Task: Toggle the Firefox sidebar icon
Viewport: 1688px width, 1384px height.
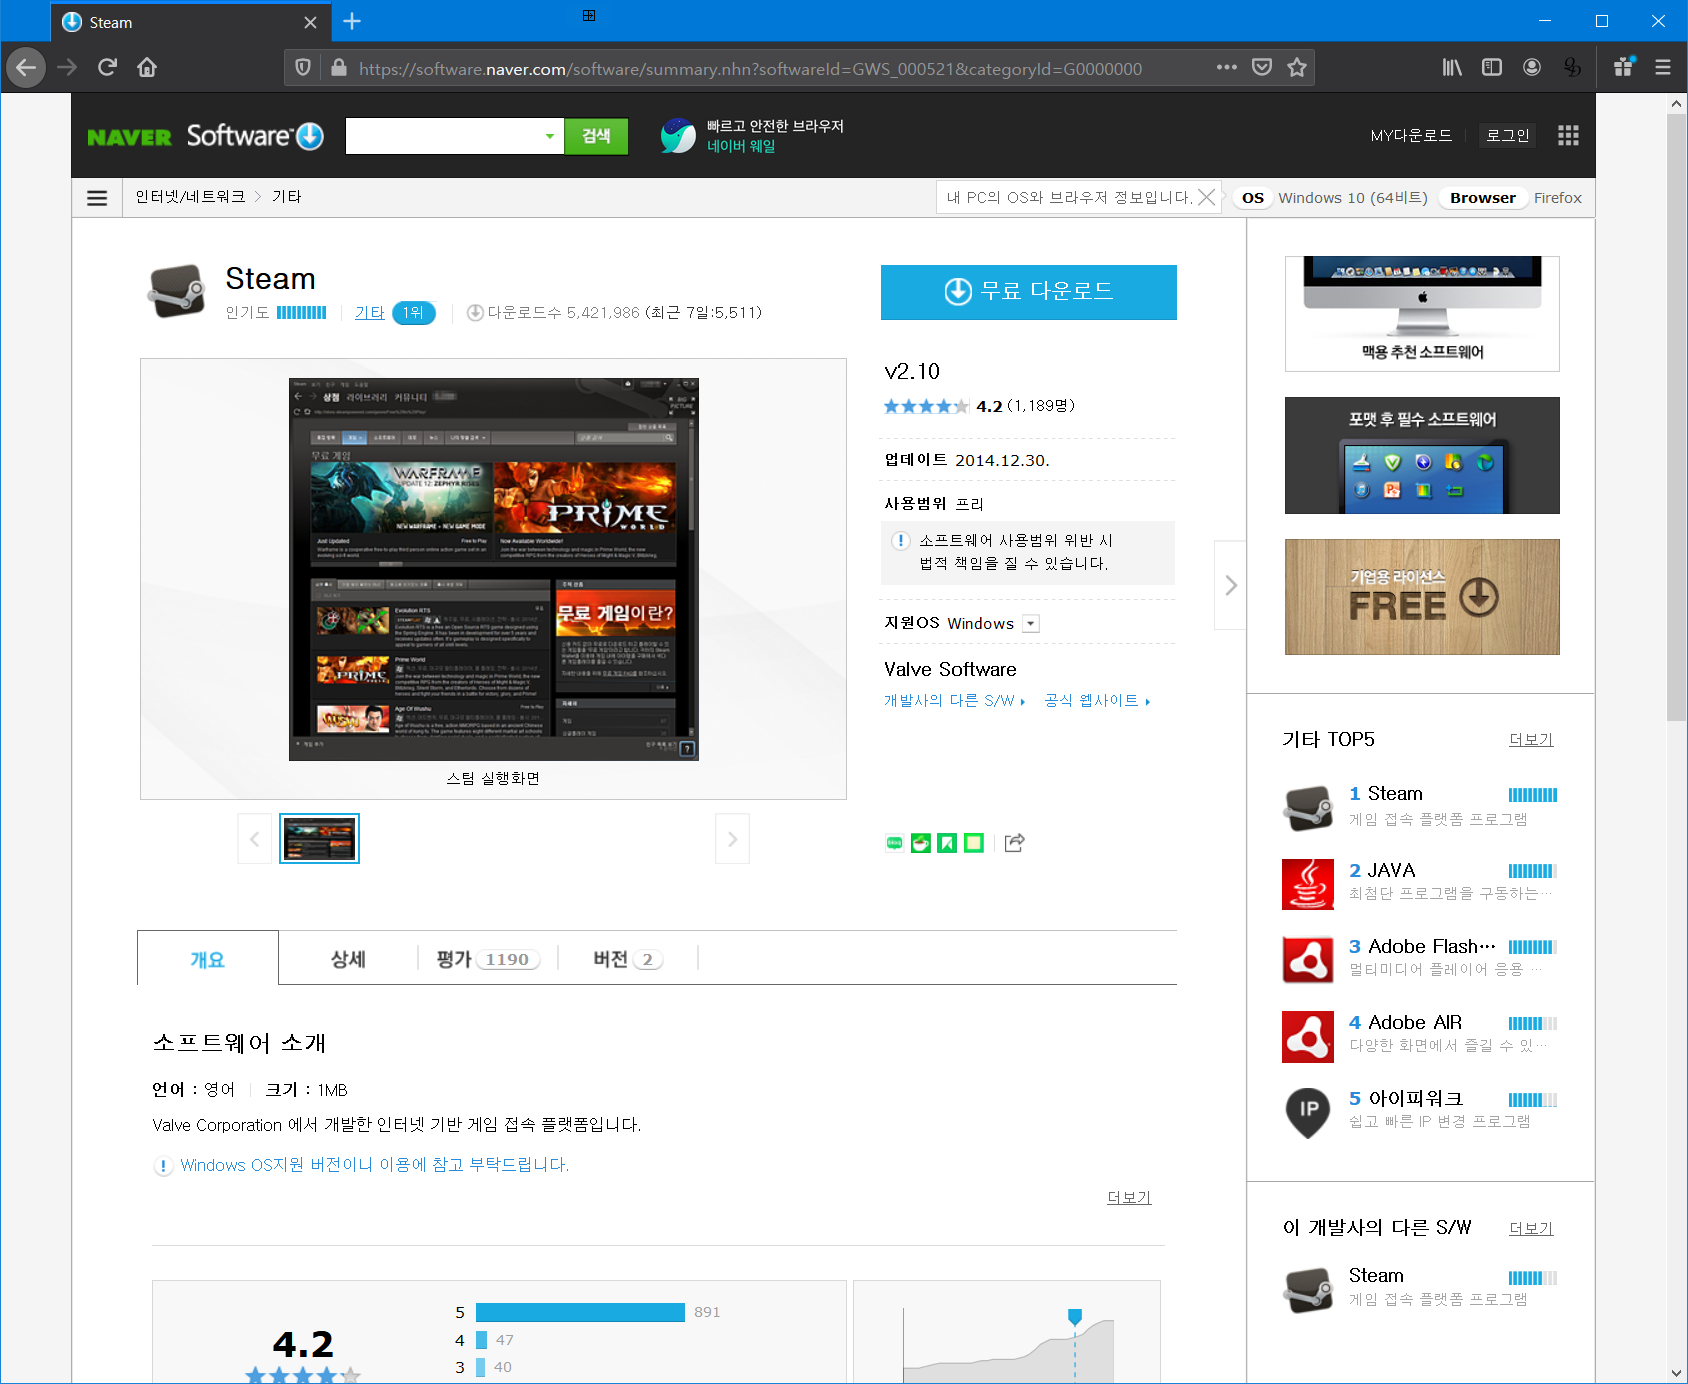Action: [x=1492, y=67]
